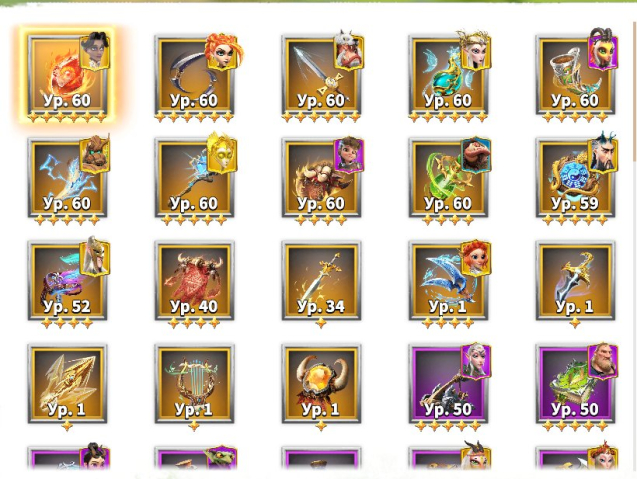Select the golden arrowhead artifact
This screenshot has width=637, height=479.
pos(67,384)
